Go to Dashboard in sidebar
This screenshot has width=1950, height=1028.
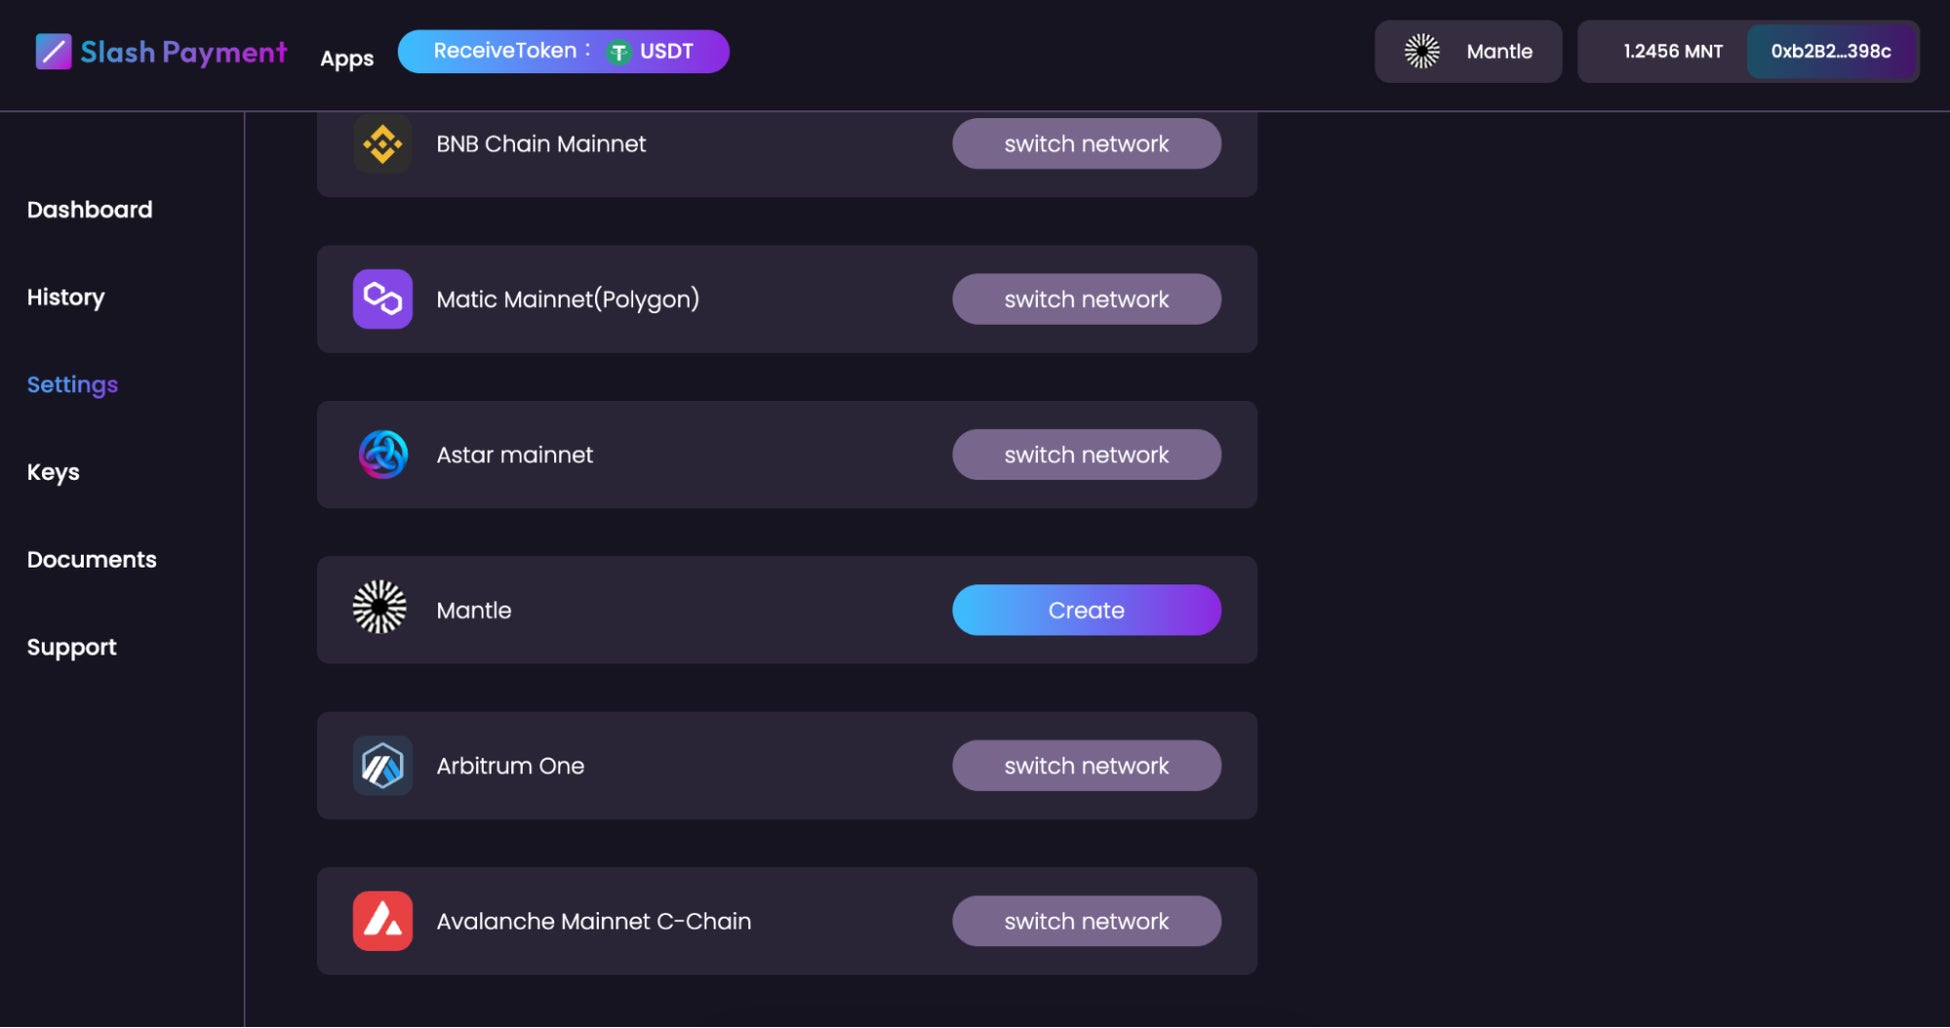90,210
